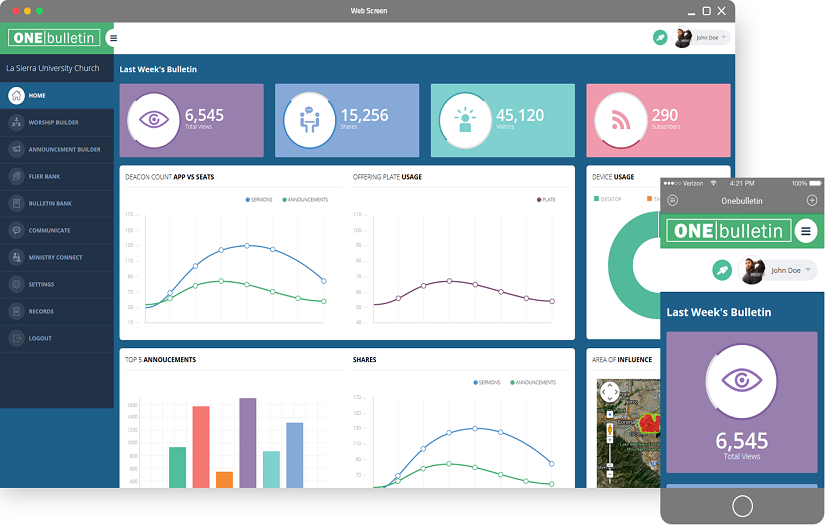The image size is (825, 525).
Task: Select HOME menu label in sidebar
Action: click(37, 96)
